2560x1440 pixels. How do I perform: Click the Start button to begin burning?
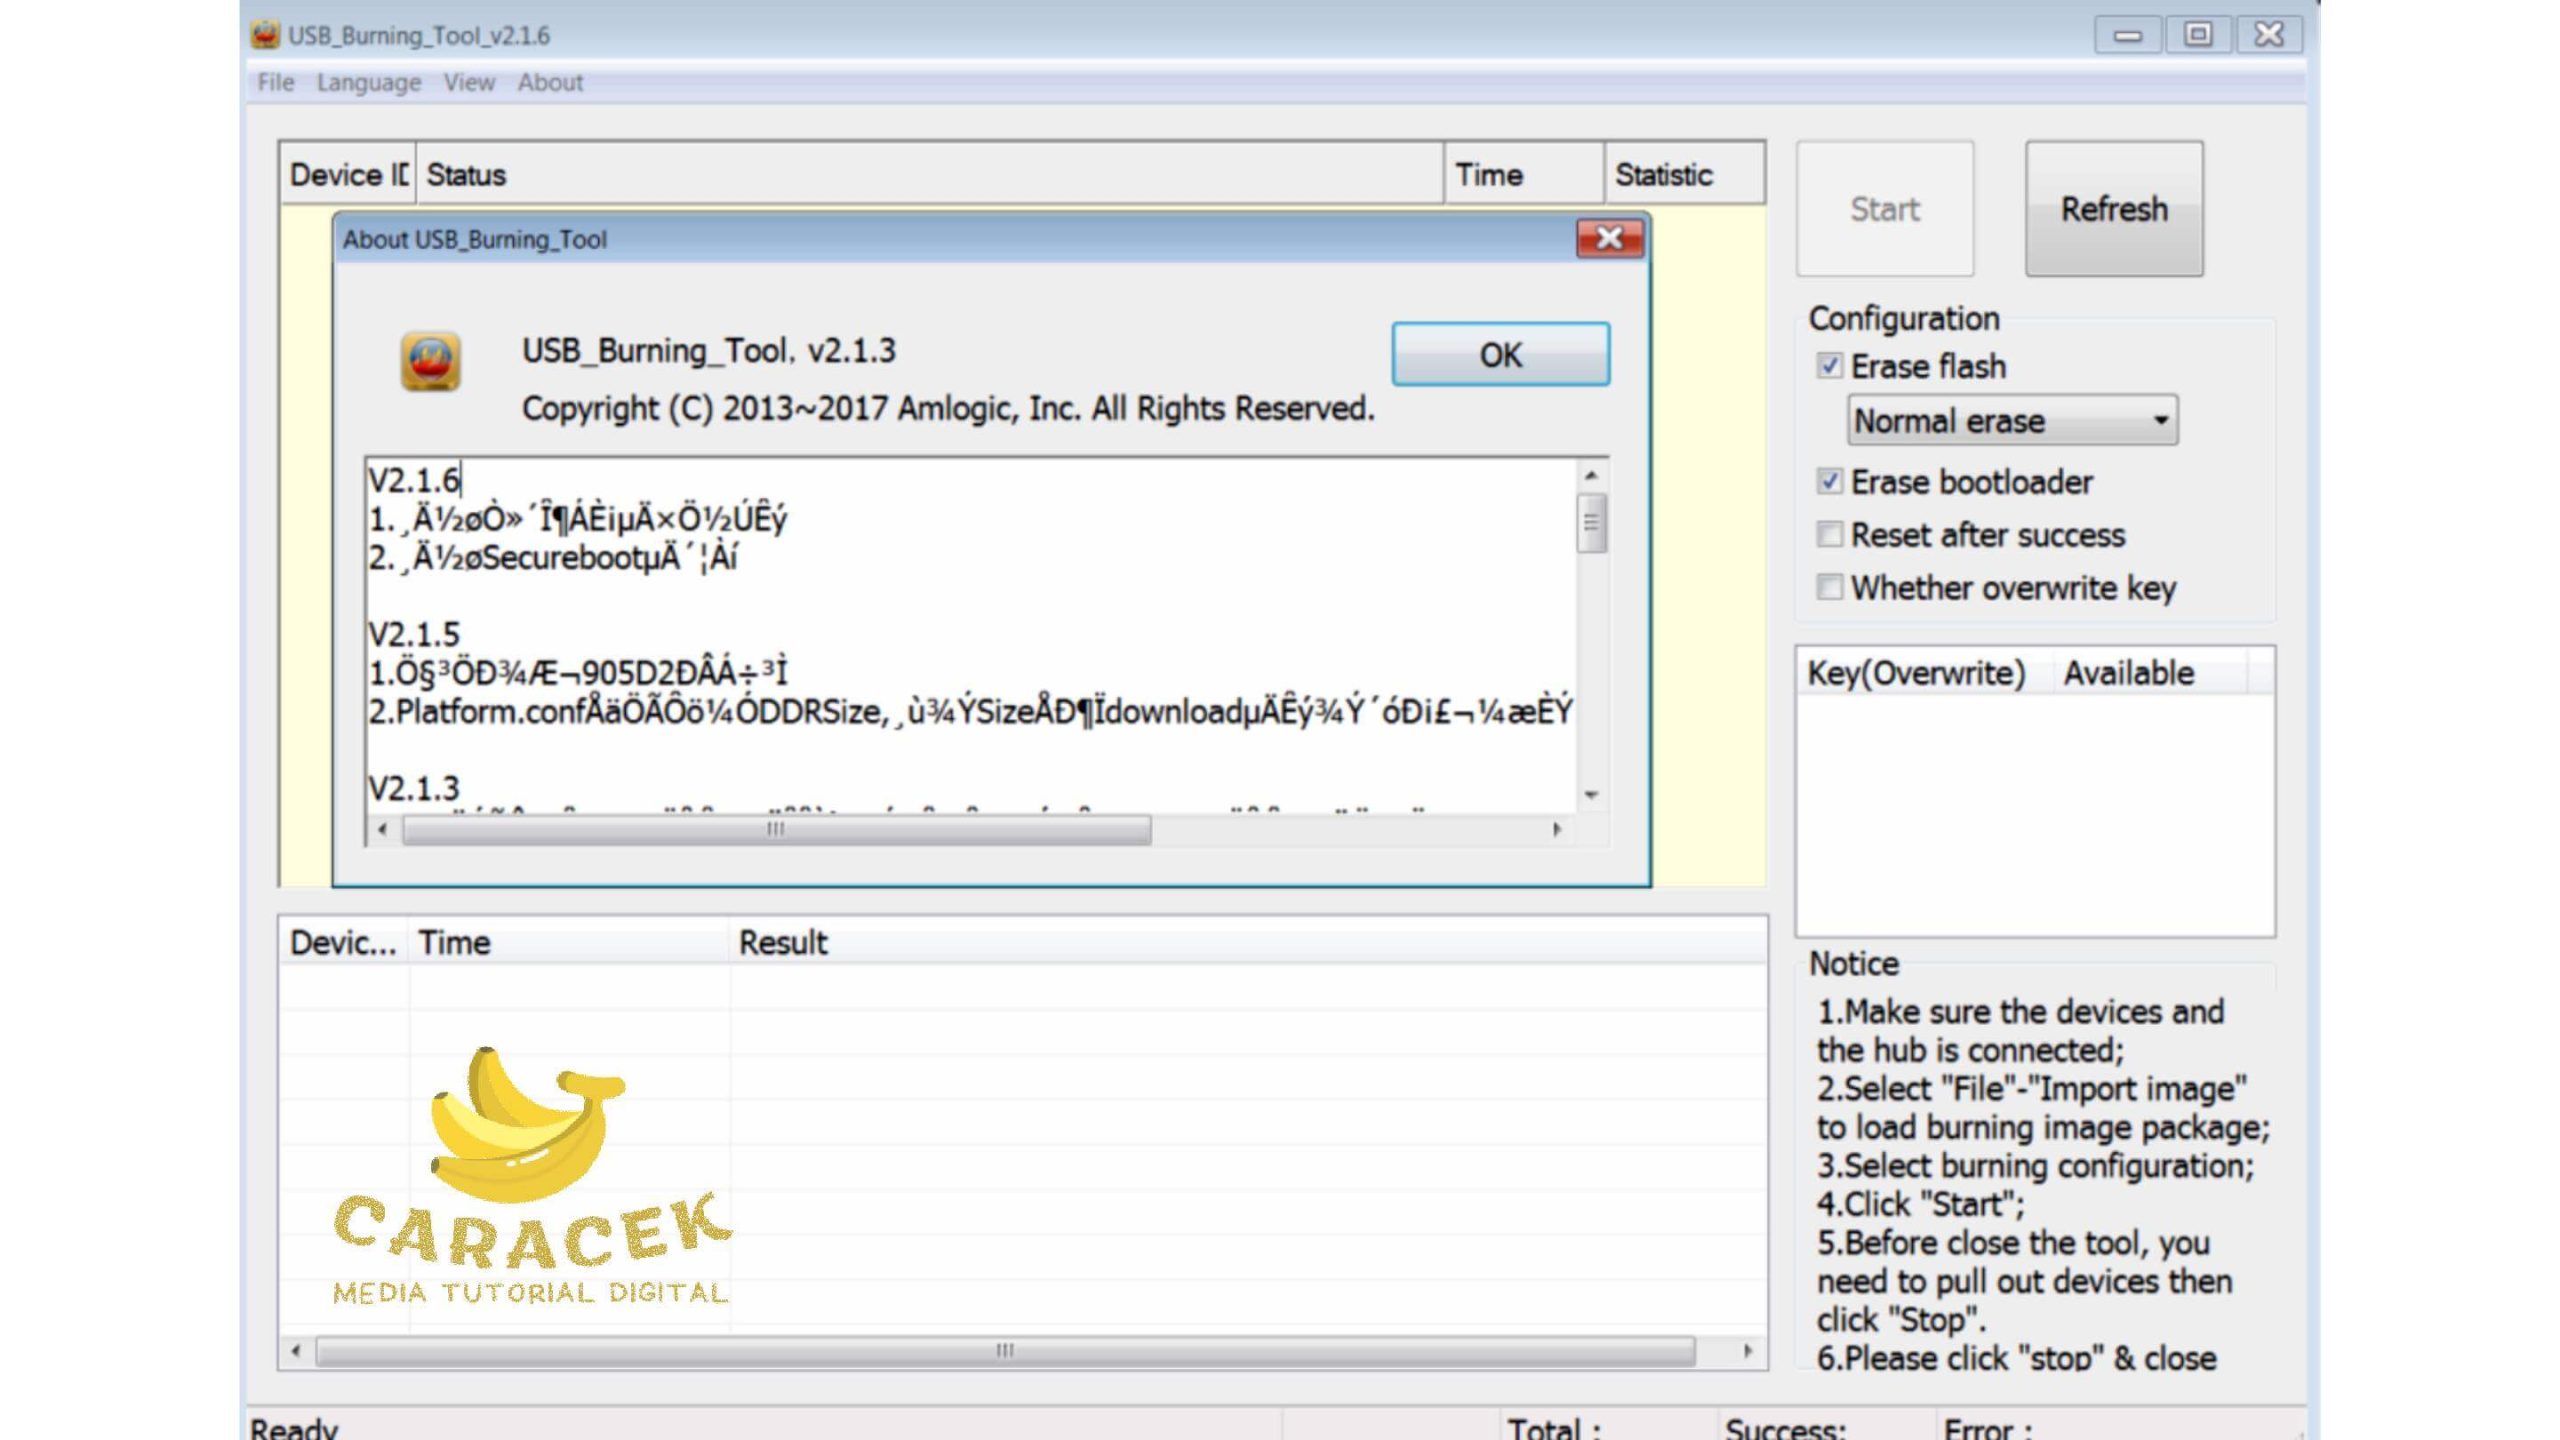(x=1885, y=207)
